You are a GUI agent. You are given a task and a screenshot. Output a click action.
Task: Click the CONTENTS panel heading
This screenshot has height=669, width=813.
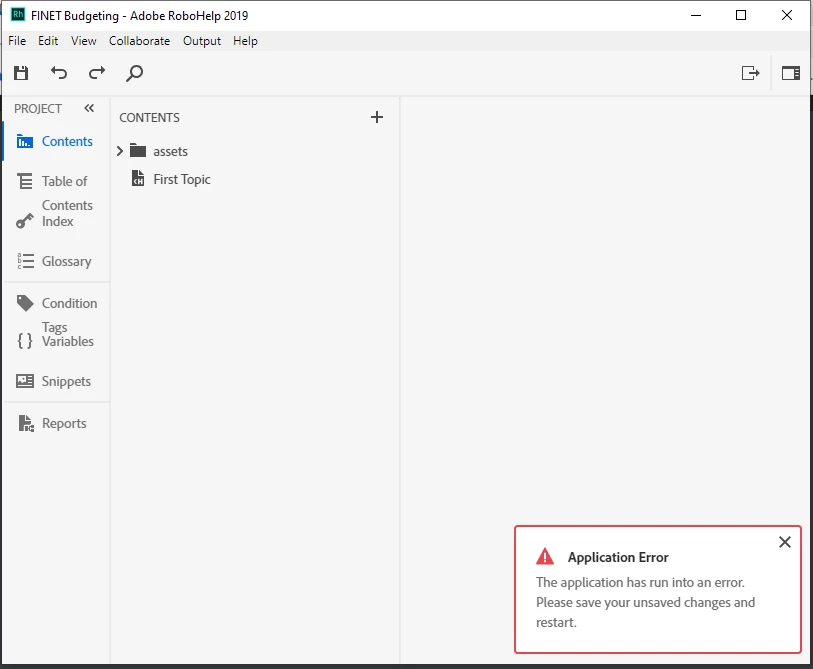coord(149,118)
